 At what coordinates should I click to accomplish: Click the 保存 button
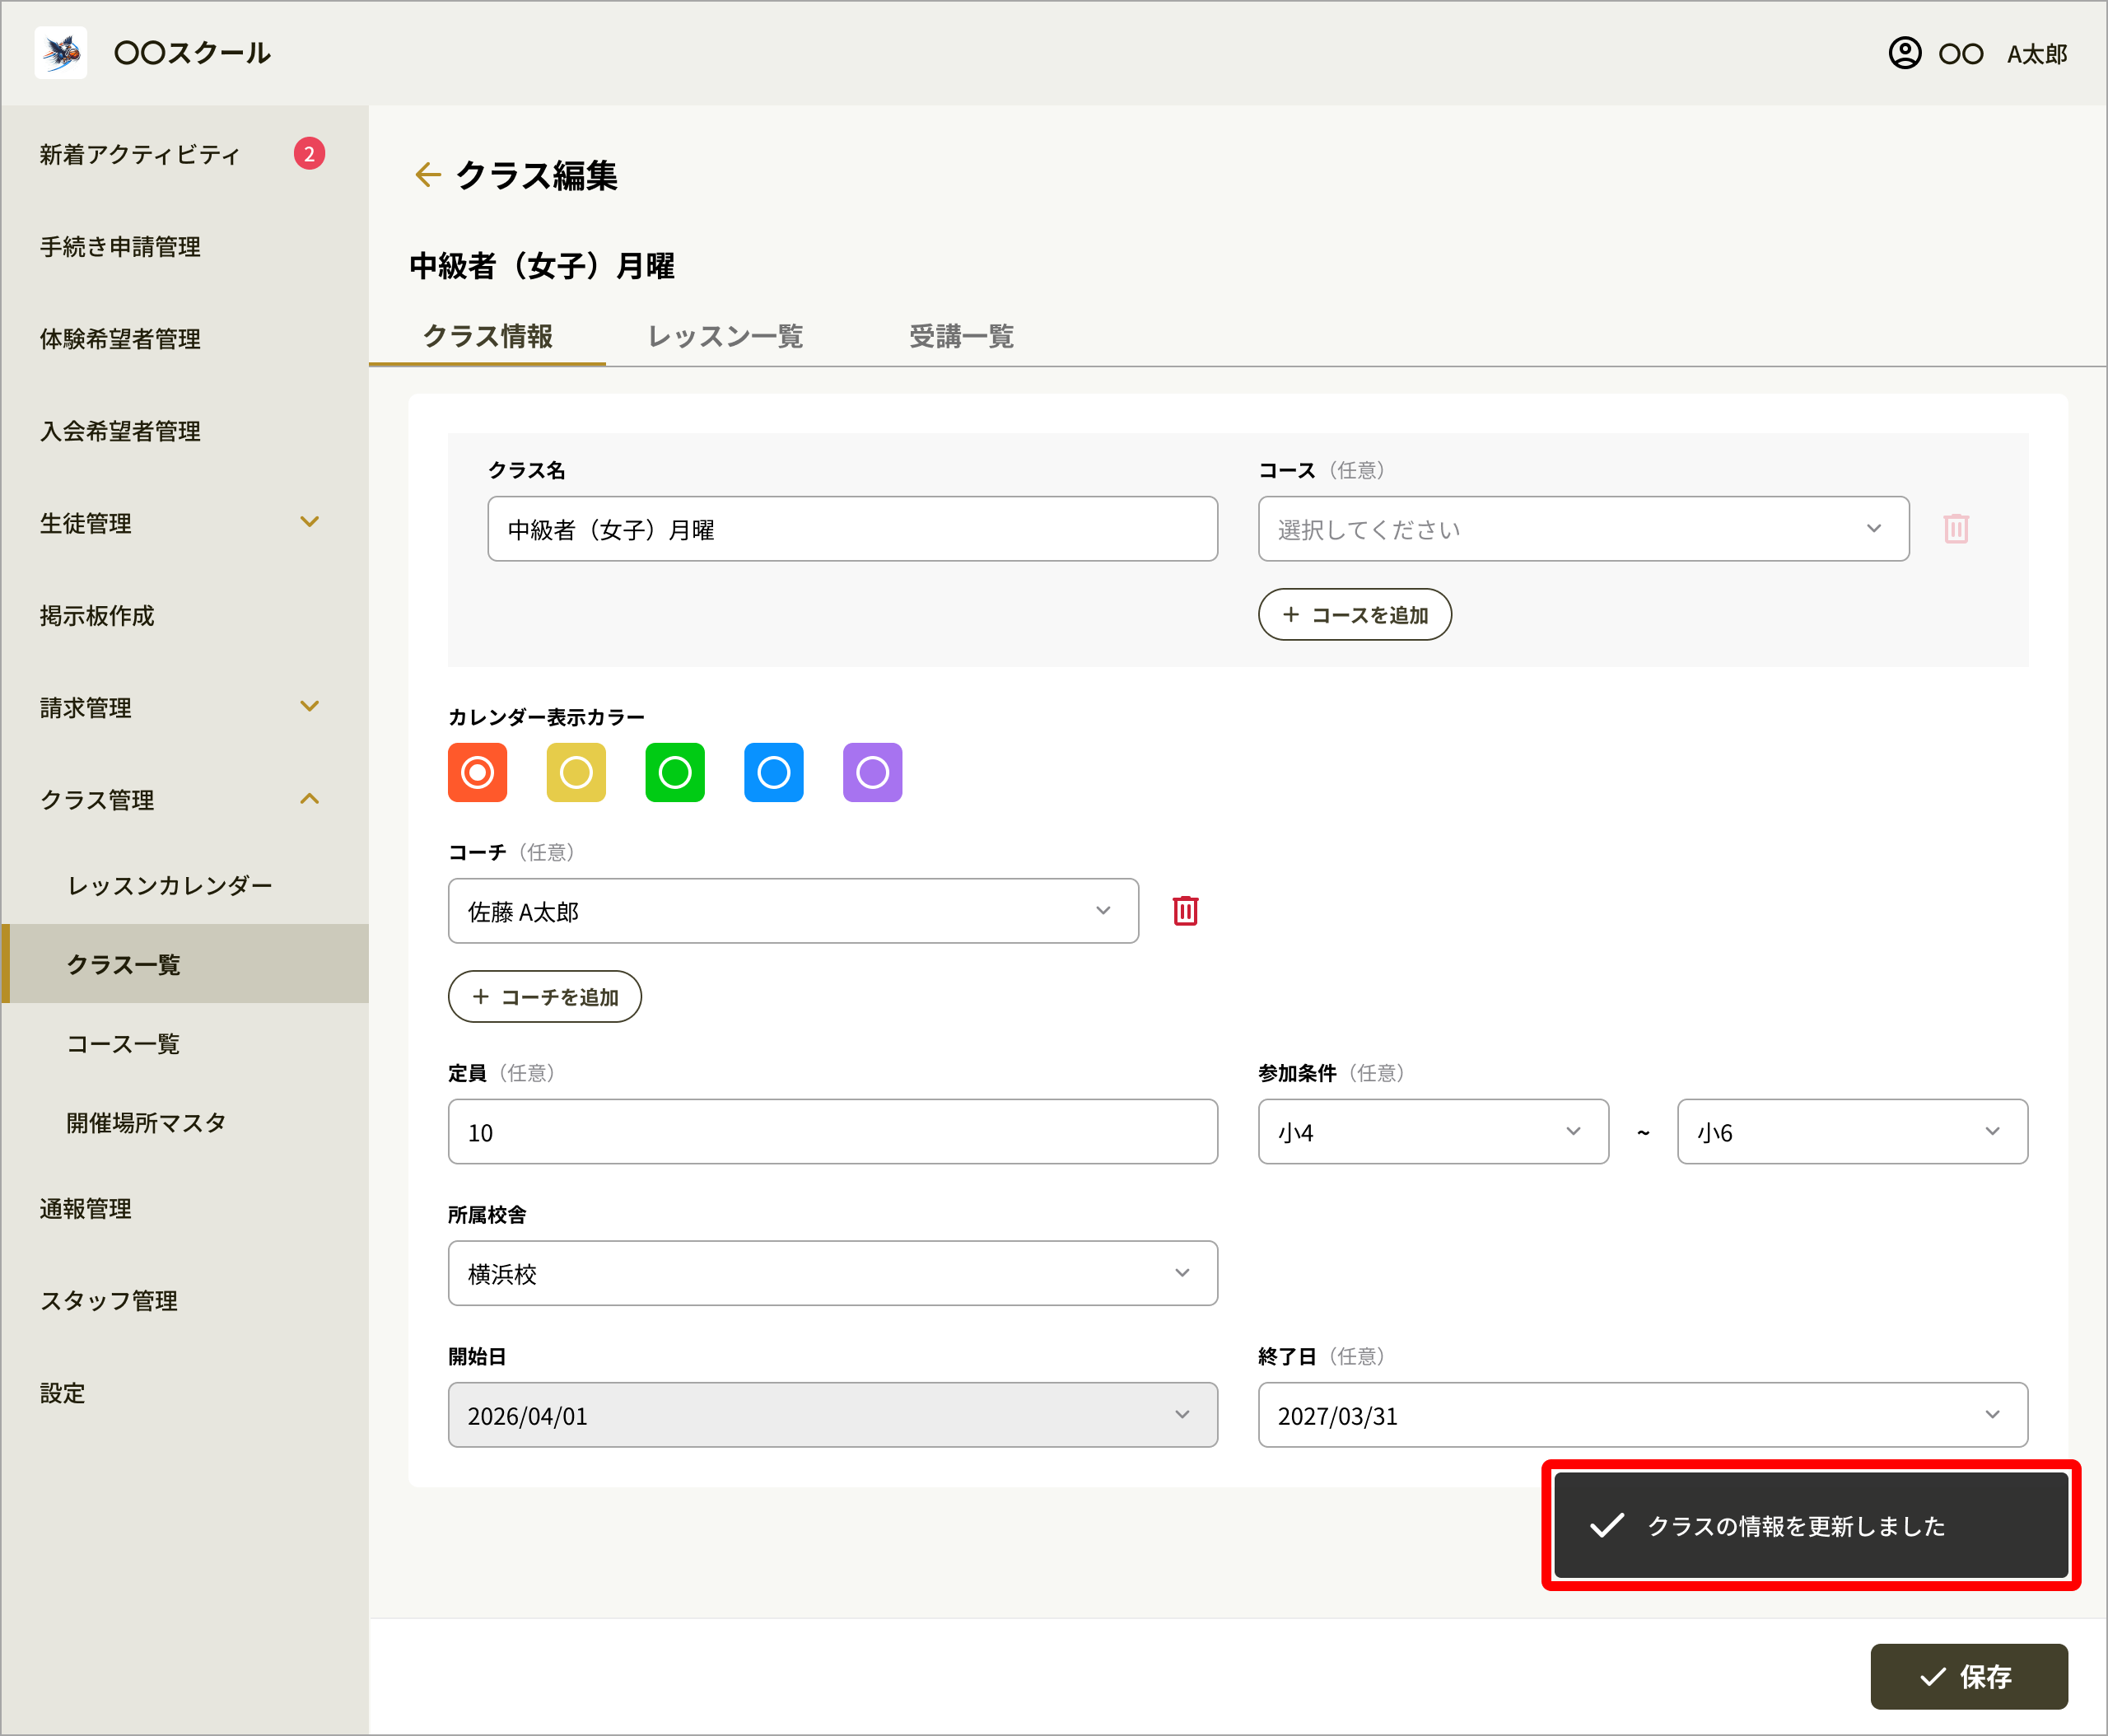coord(1969,1676)
